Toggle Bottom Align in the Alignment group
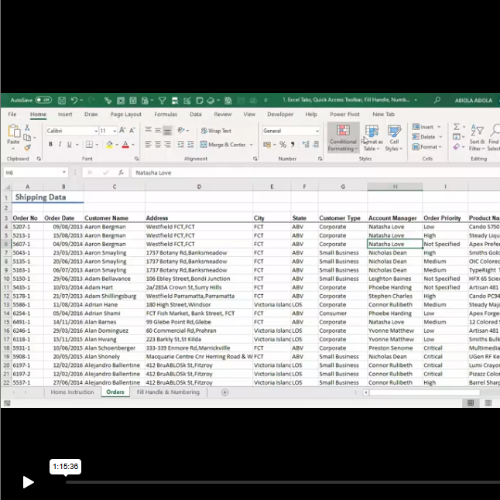 pyautogui.click(x=168, y=130)
